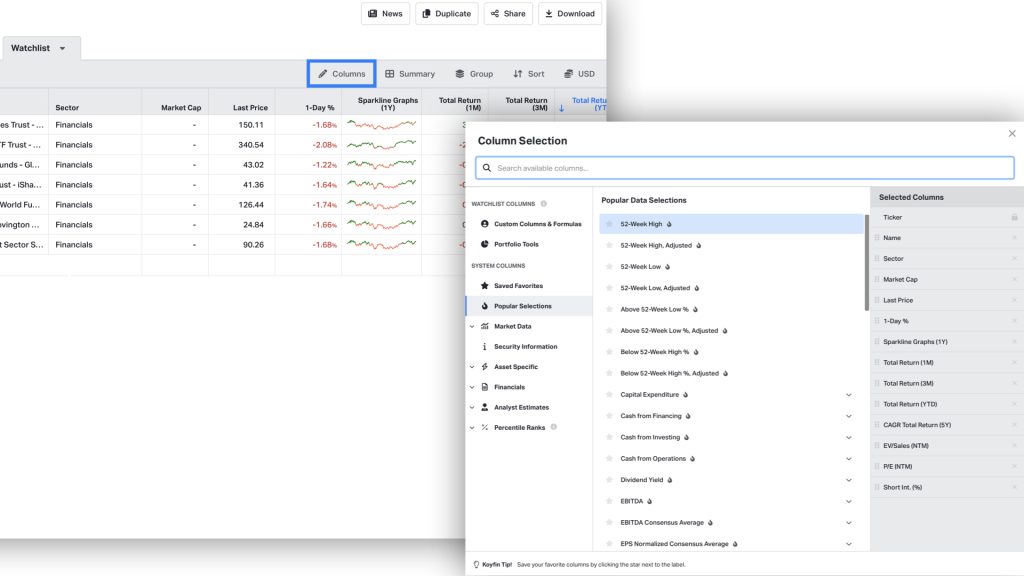The width and height of the screenshot is (1024, 576).
Task: Star the Dividend Yield column as favorite
Action: pos(610,480)
